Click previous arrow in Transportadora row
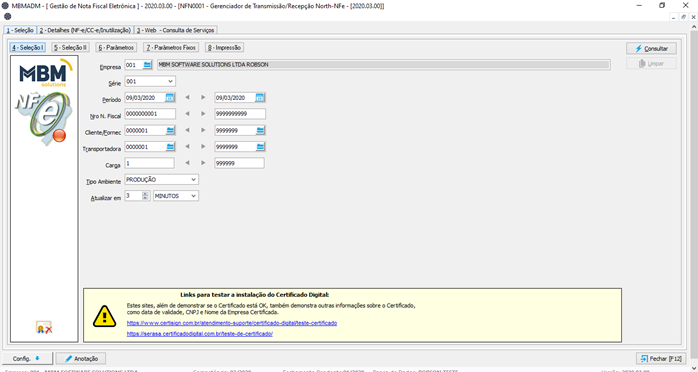 (187, 146)
